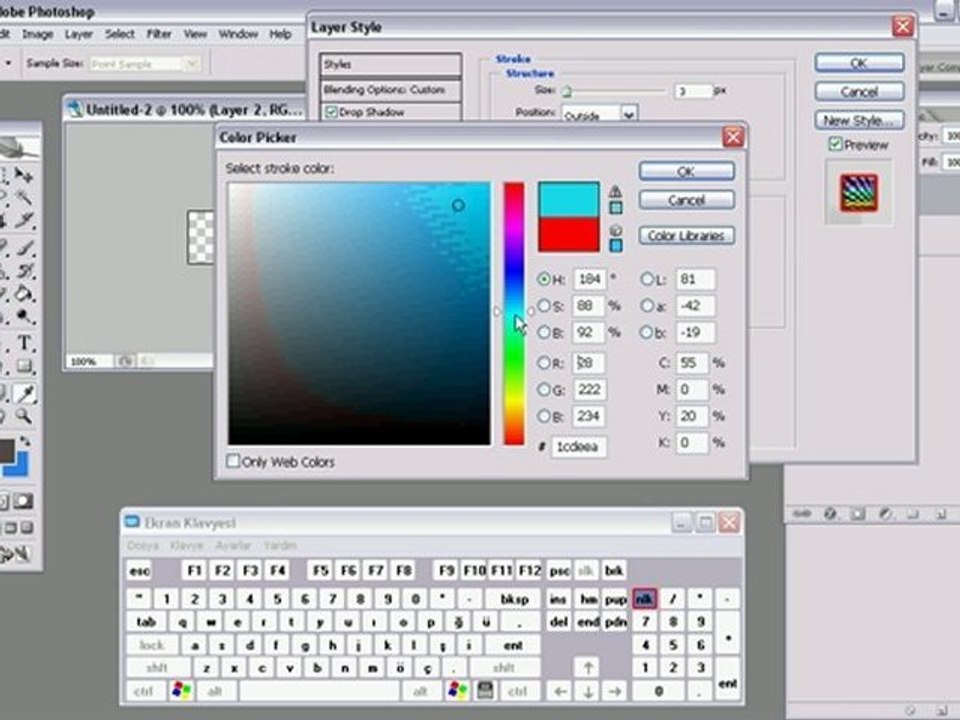Screen dimensions: 960x720
Task: Click Cancel in the Color Picker
Action: pyautogui.click(x=686, y=200)
